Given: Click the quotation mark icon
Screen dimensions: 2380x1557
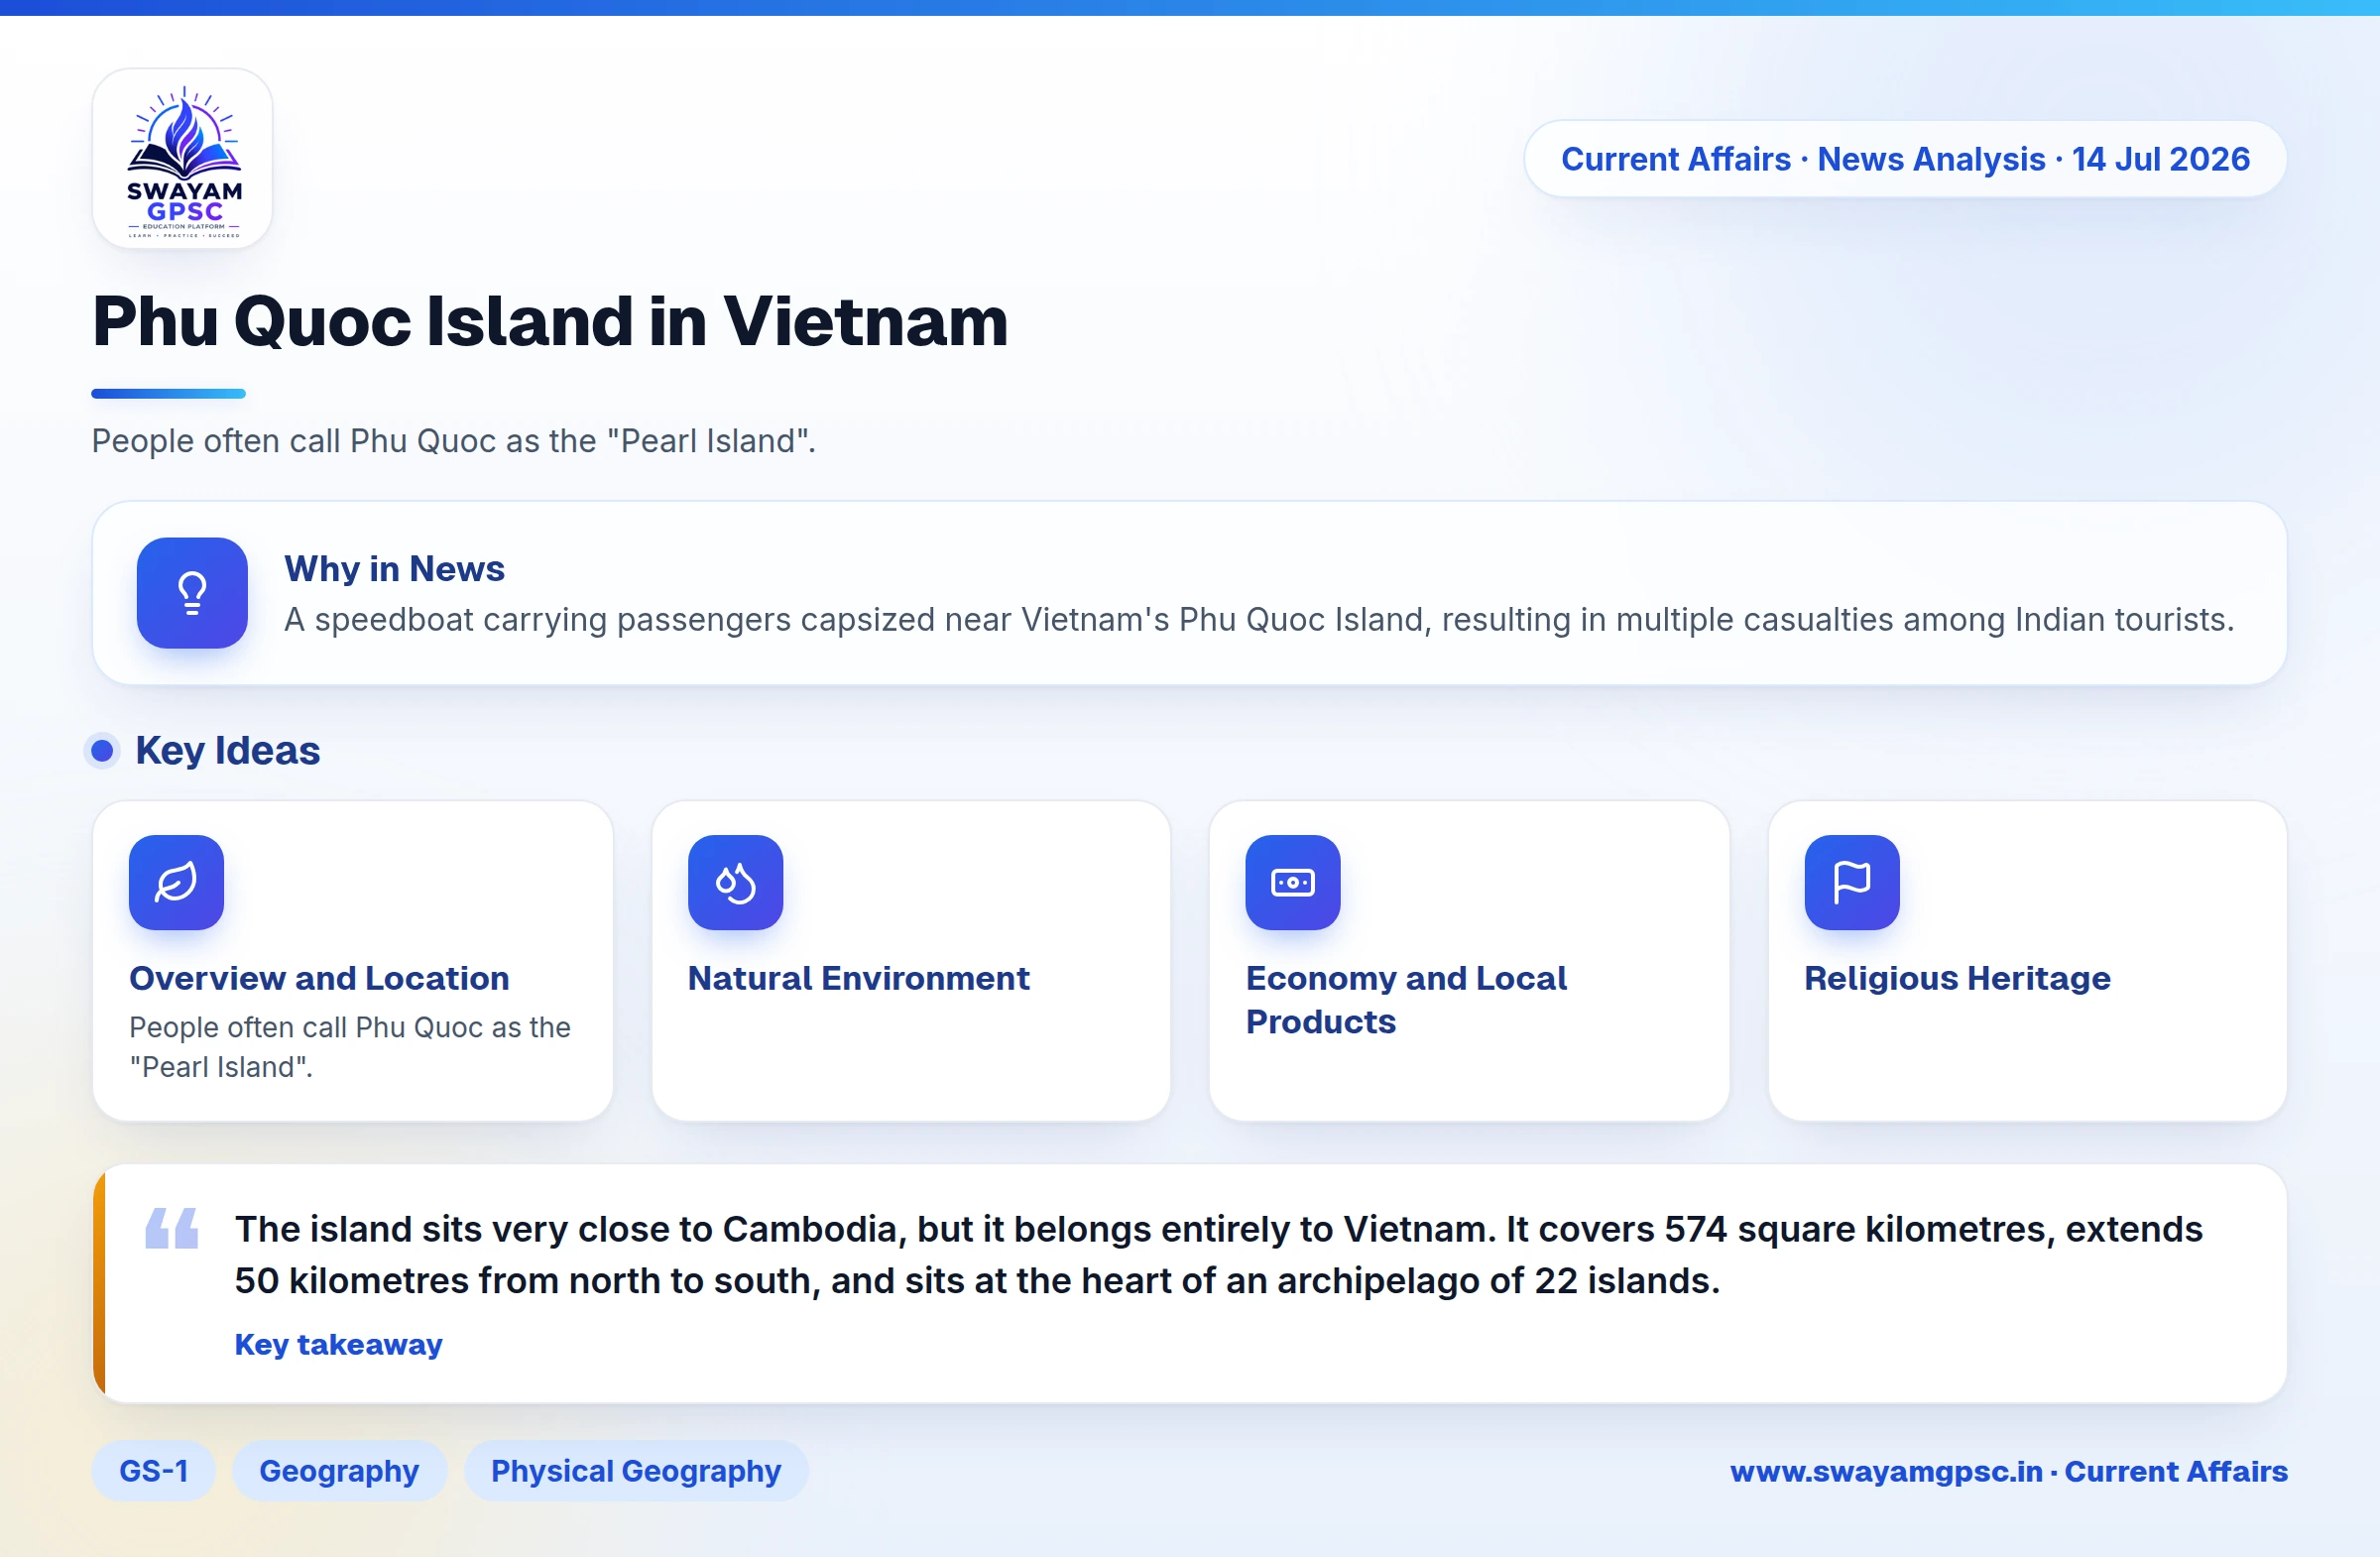Looking at the screenshot, I should 172,1228.
